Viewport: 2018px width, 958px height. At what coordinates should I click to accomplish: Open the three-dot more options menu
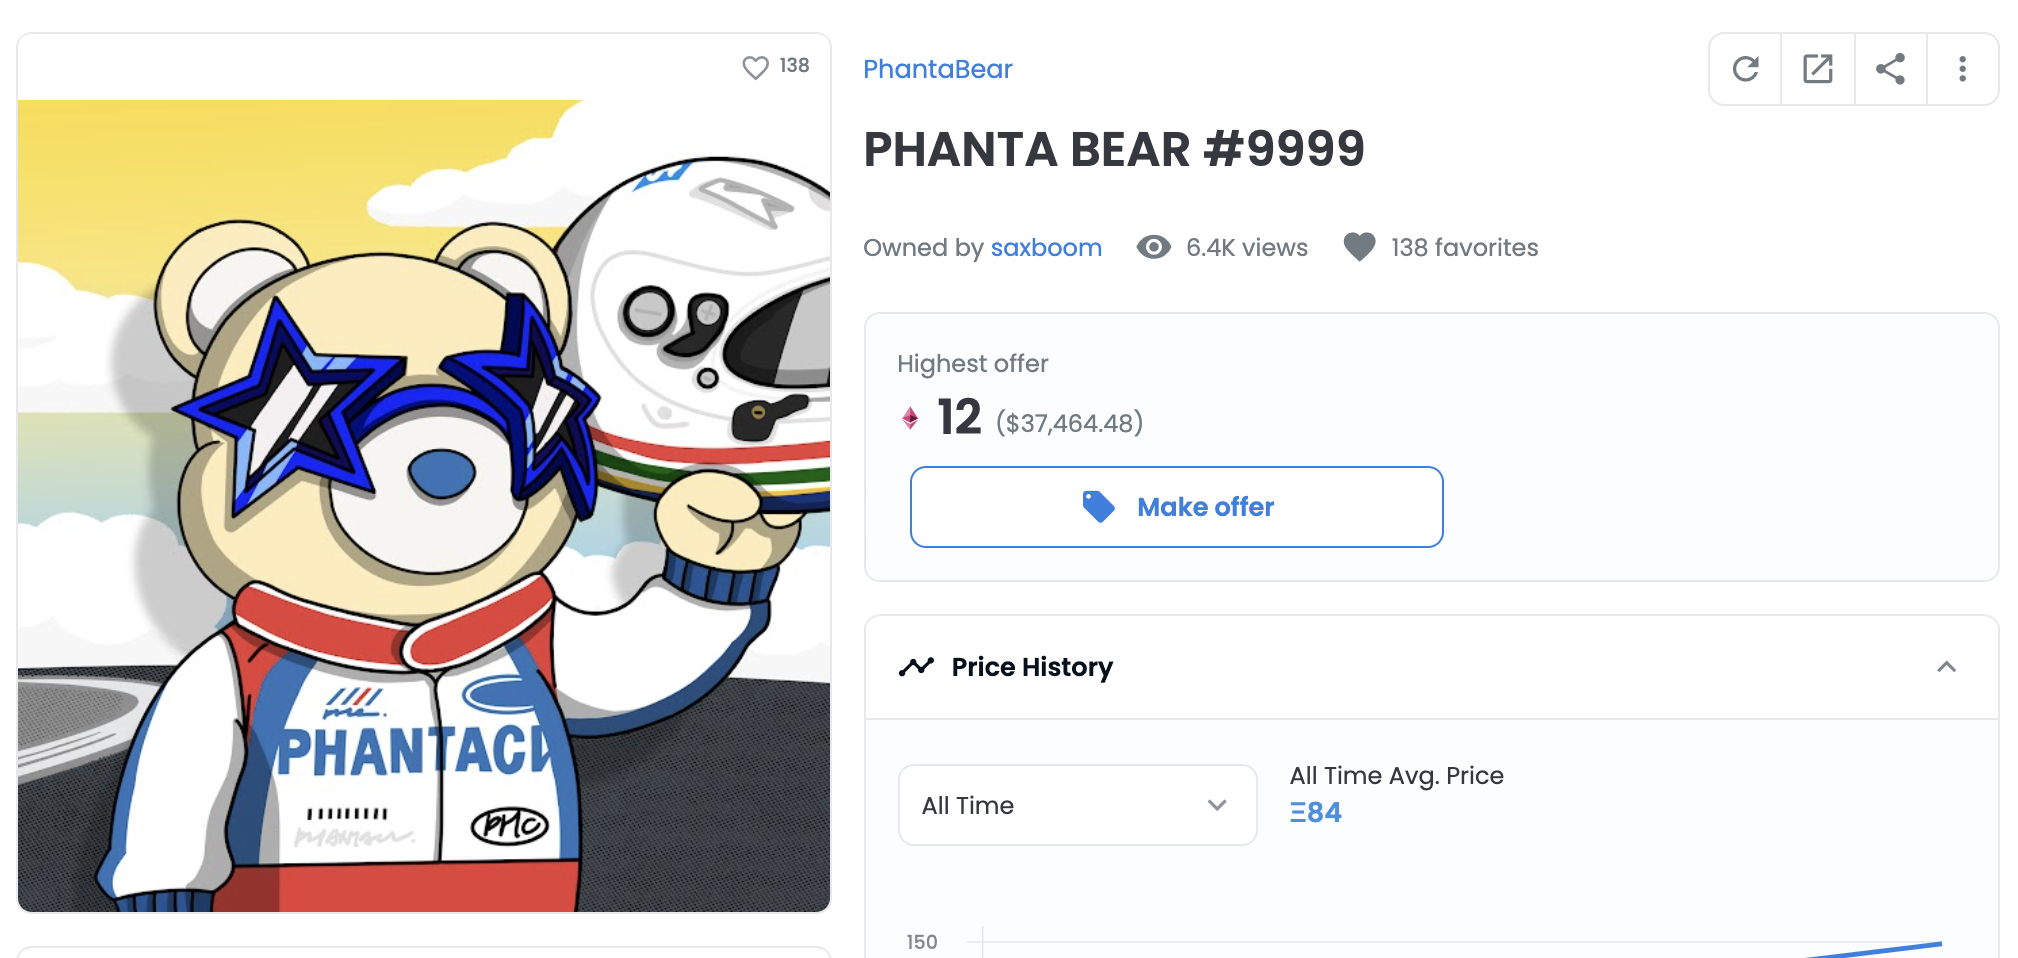(x=1961, y=68)
